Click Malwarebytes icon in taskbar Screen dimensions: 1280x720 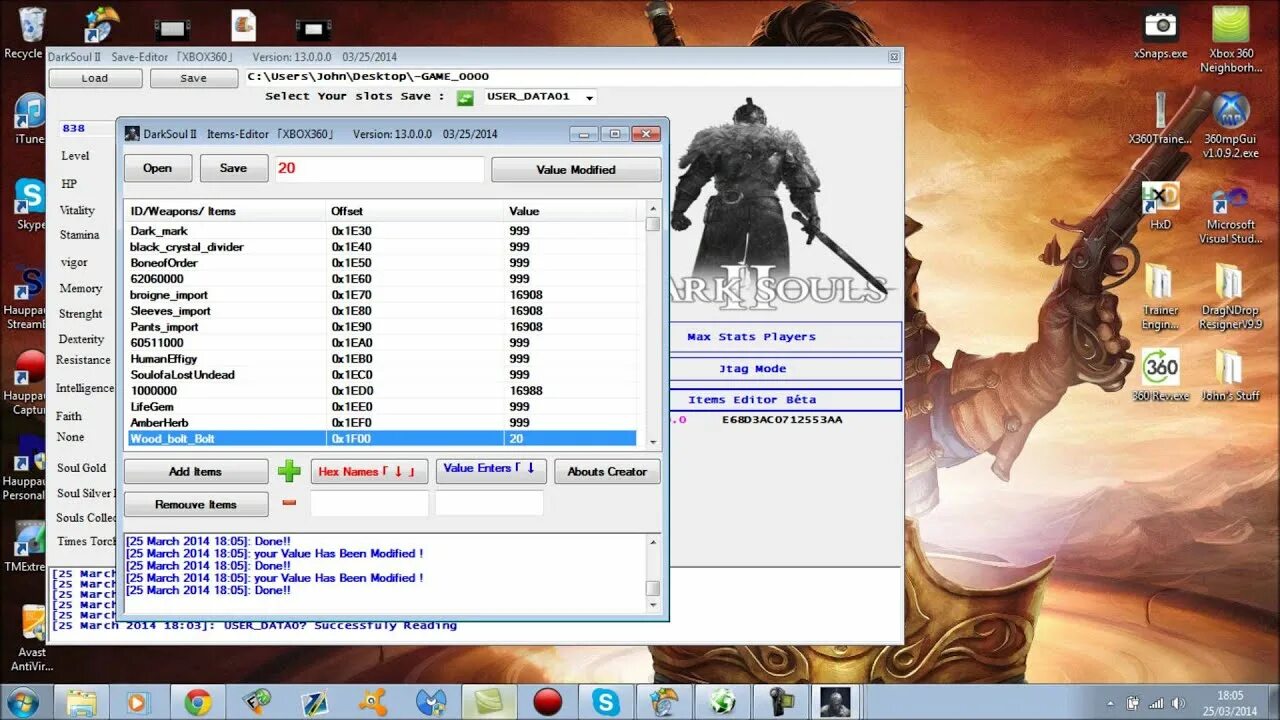pos(431,702)
